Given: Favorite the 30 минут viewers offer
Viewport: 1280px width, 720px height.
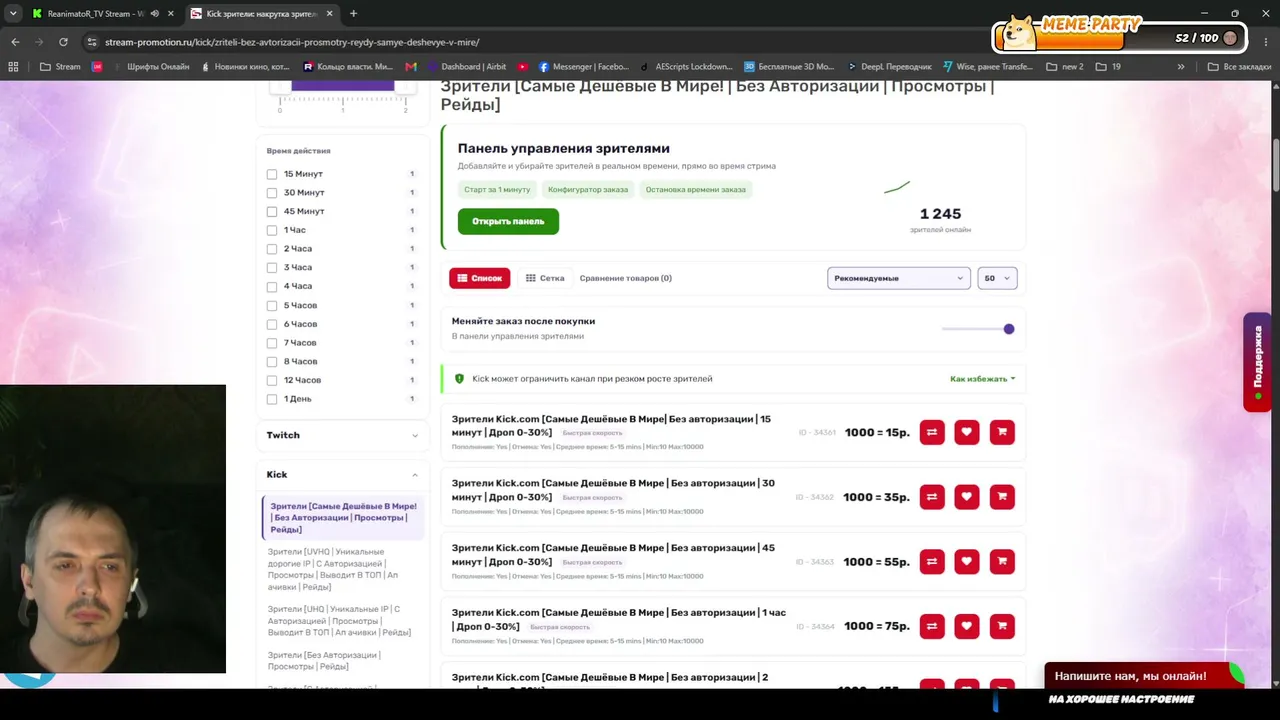Looking at the screenshot, I should 967,497.
